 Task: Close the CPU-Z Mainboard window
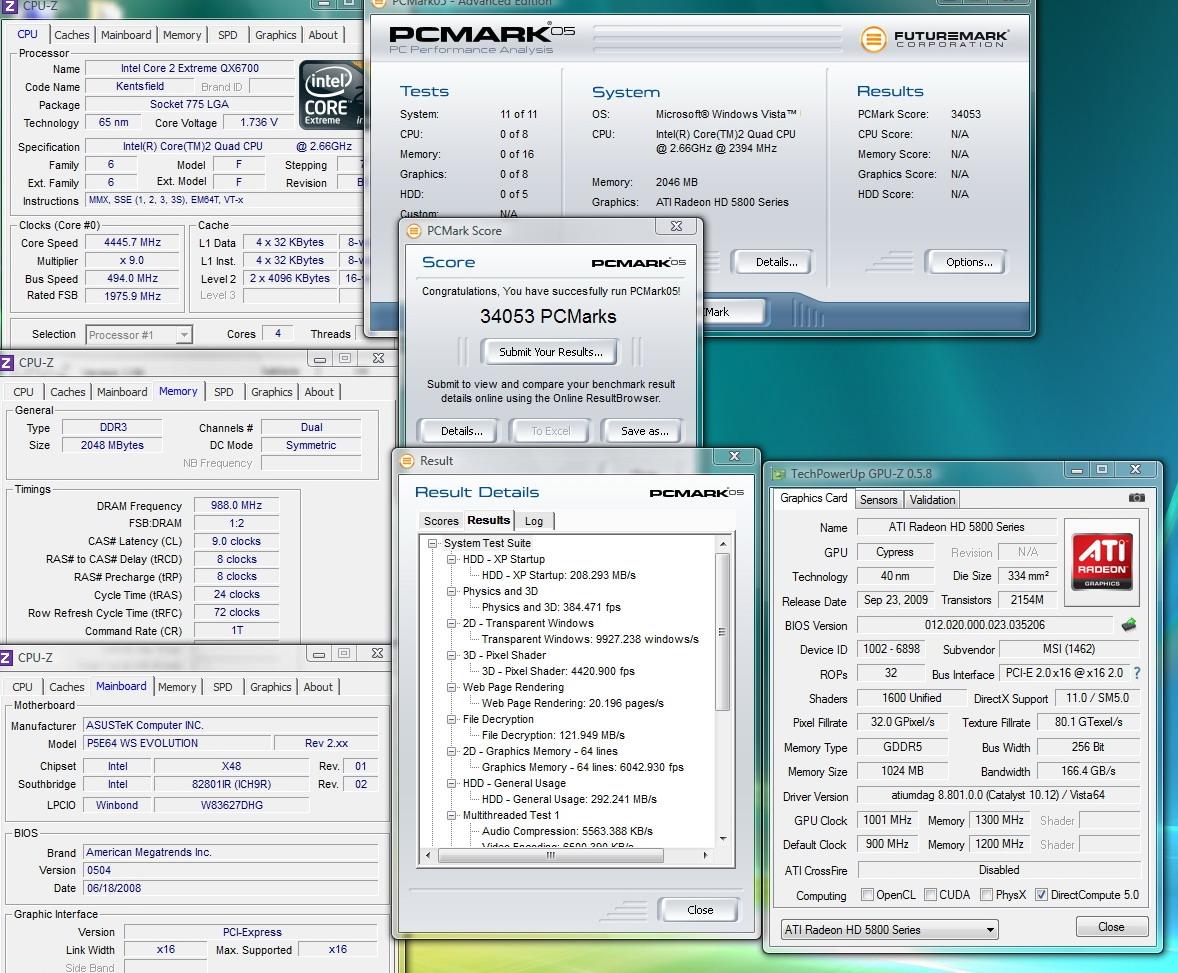(377, 654)
